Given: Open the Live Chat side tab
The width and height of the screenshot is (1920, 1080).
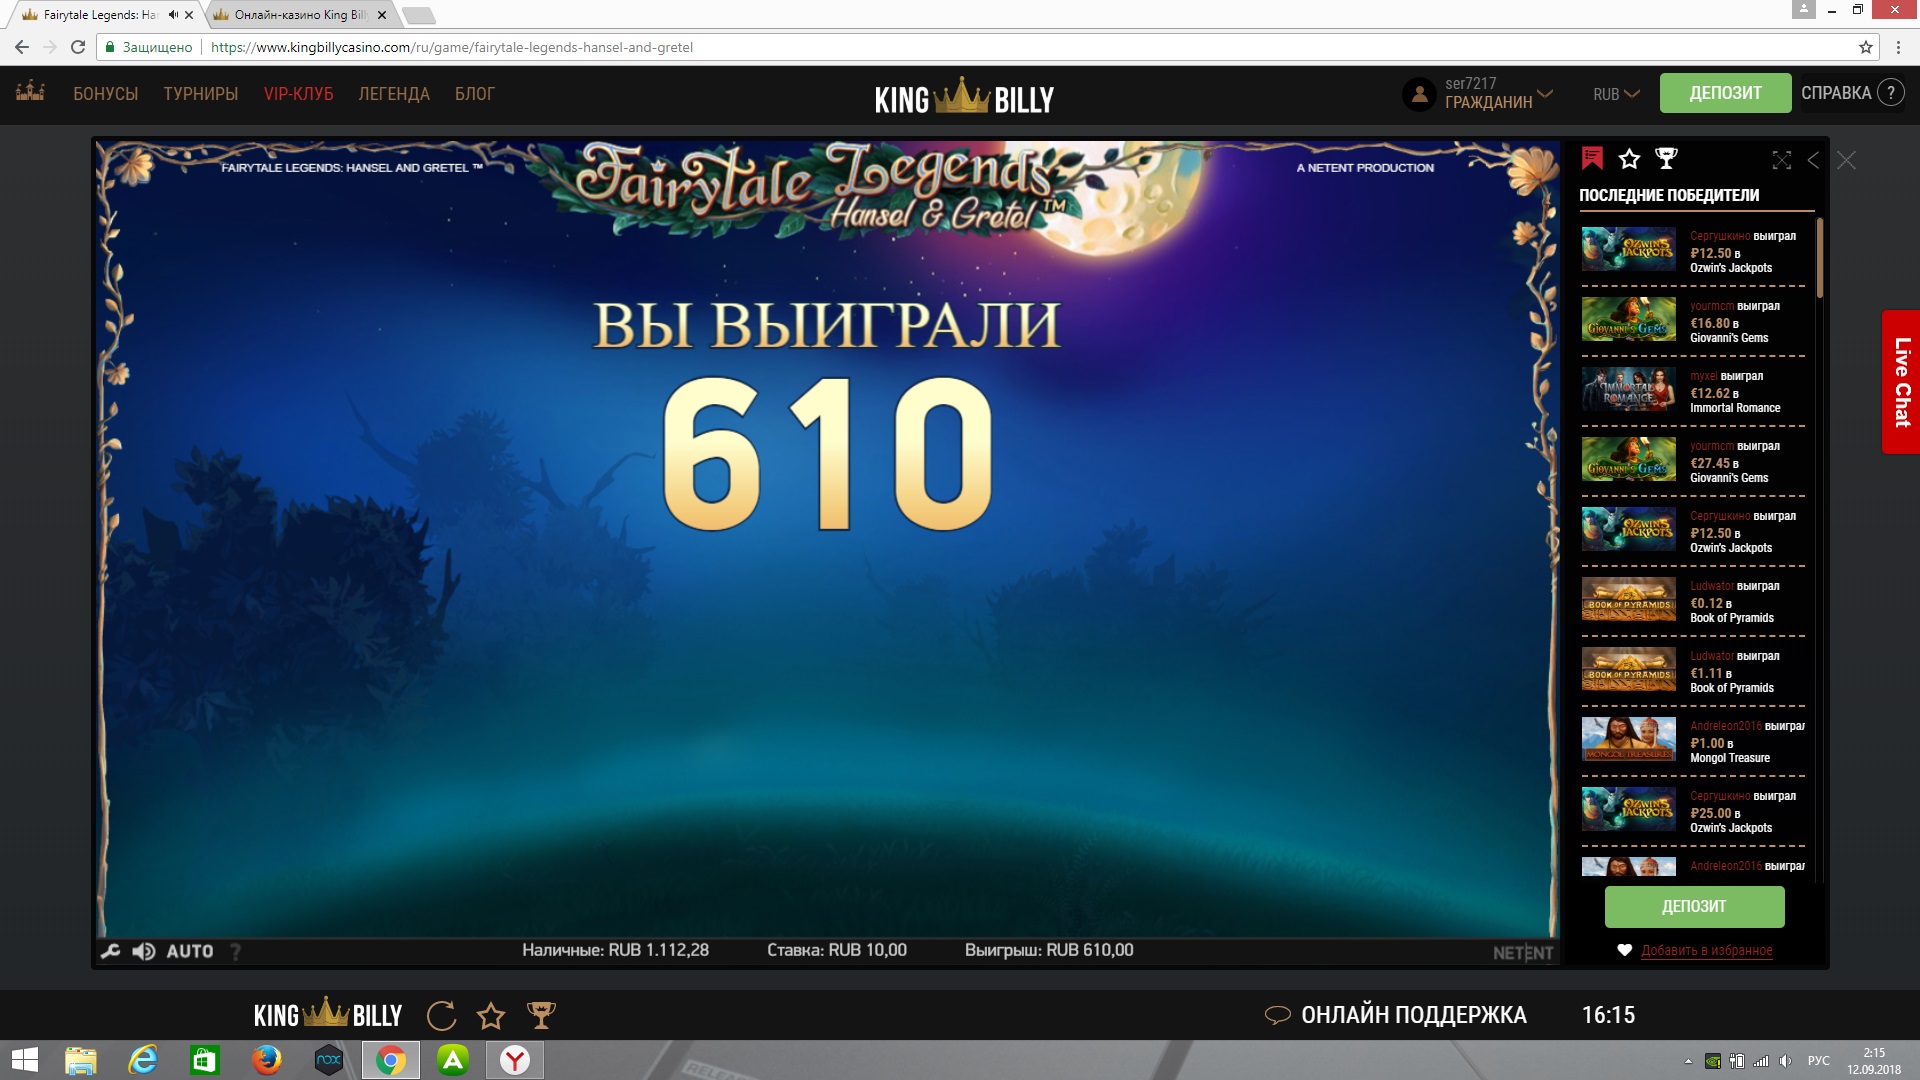Looking at the screenshot, I should [x=1901, y=382].
